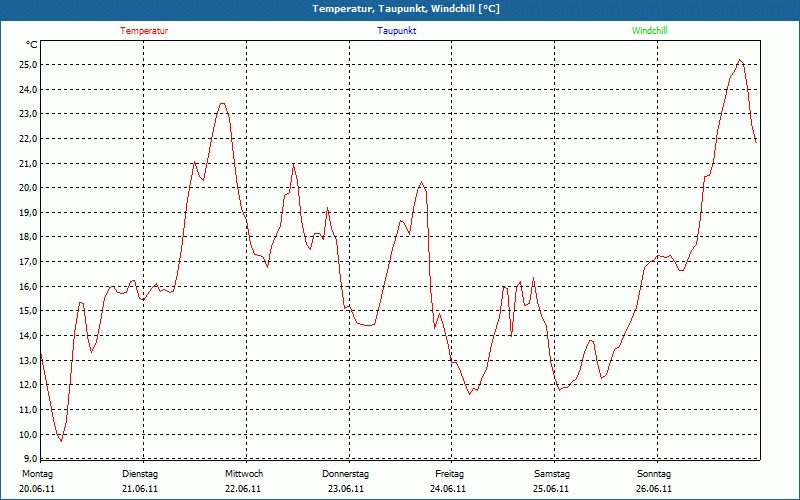
Task: Click the 12,0 y-axis value
Action: pos(29,385)
